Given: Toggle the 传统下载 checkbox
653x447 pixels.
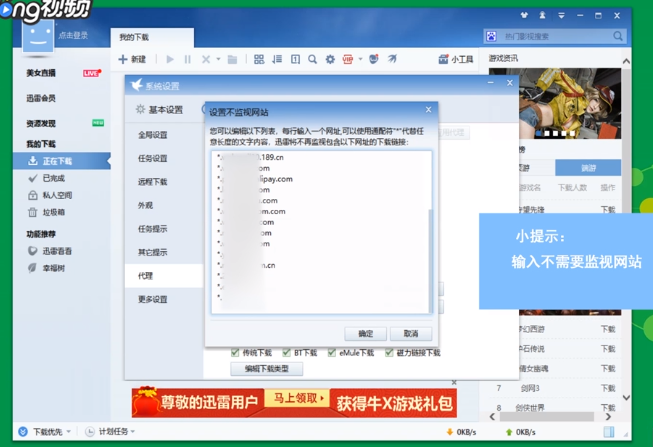Looking at the screenshot, I should (235, 352).
